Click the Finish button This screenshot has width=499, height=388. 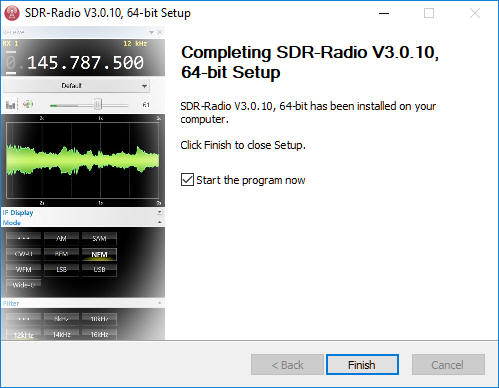point(362,364)
